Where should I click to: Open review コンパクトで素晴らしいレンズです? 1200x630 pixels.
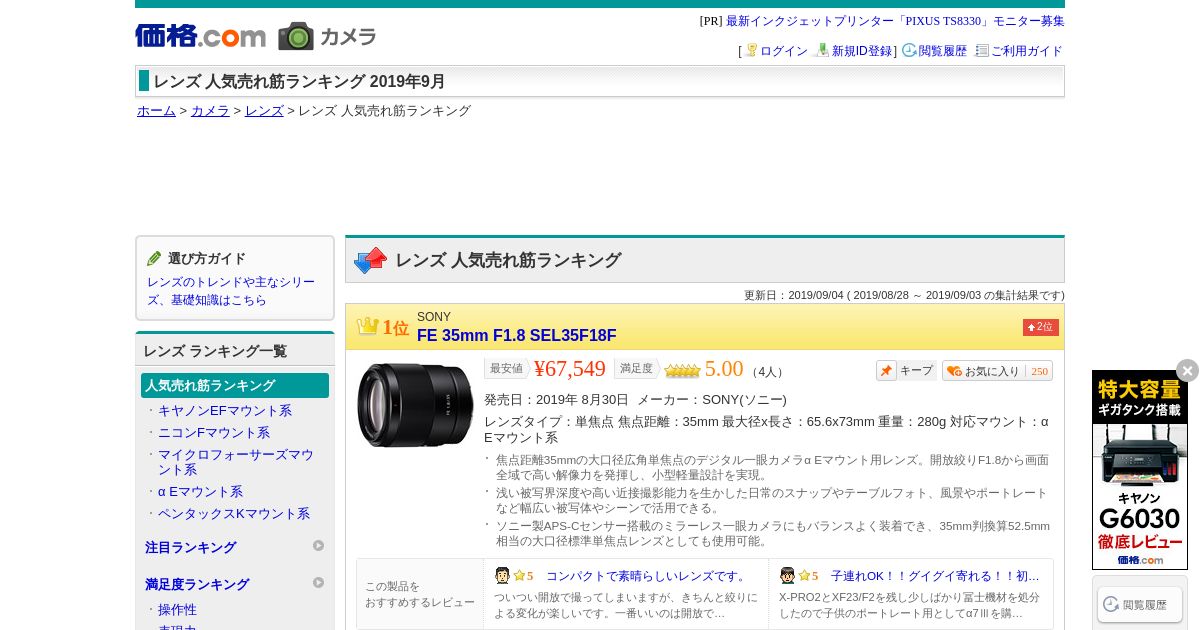pos(648,577)
